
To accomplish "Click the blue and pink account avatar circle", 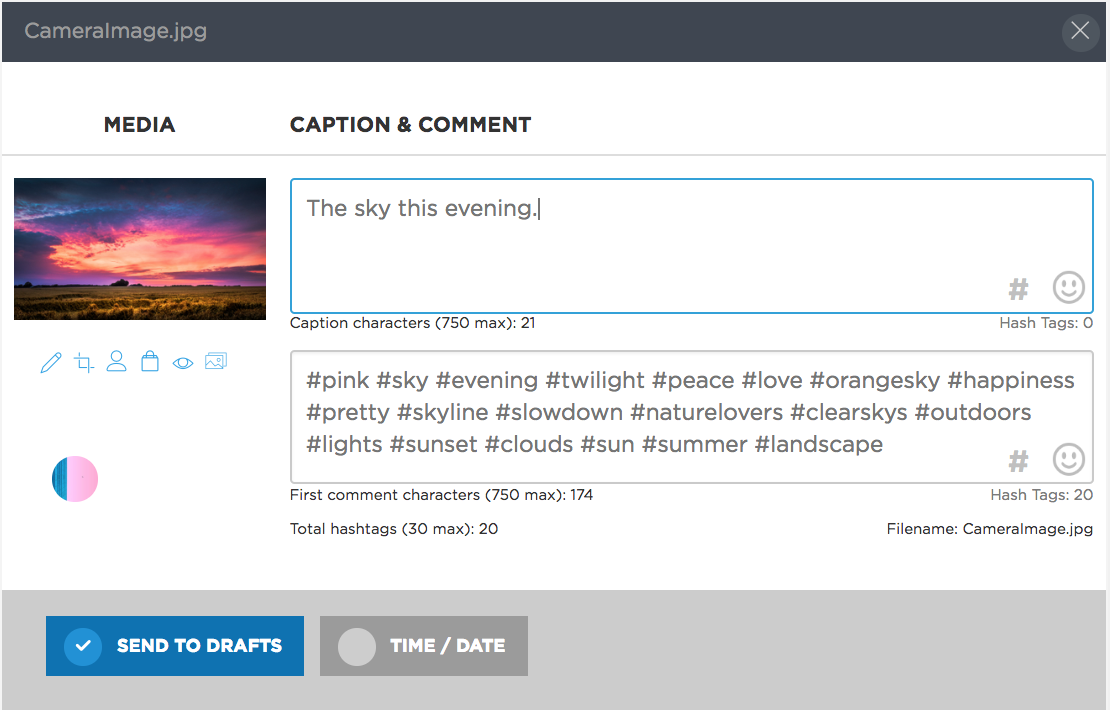I will 75,479.
